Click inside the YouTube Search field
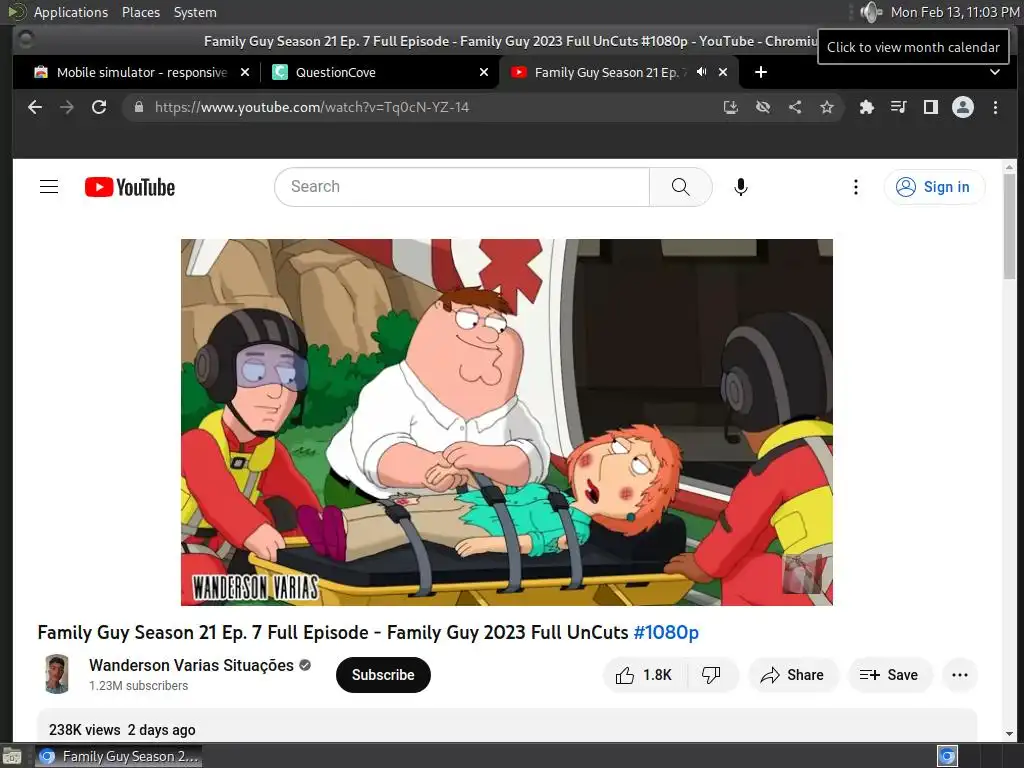Image resolution: width=1024 pixels, height=768 pixels. [x=462, y=187]
